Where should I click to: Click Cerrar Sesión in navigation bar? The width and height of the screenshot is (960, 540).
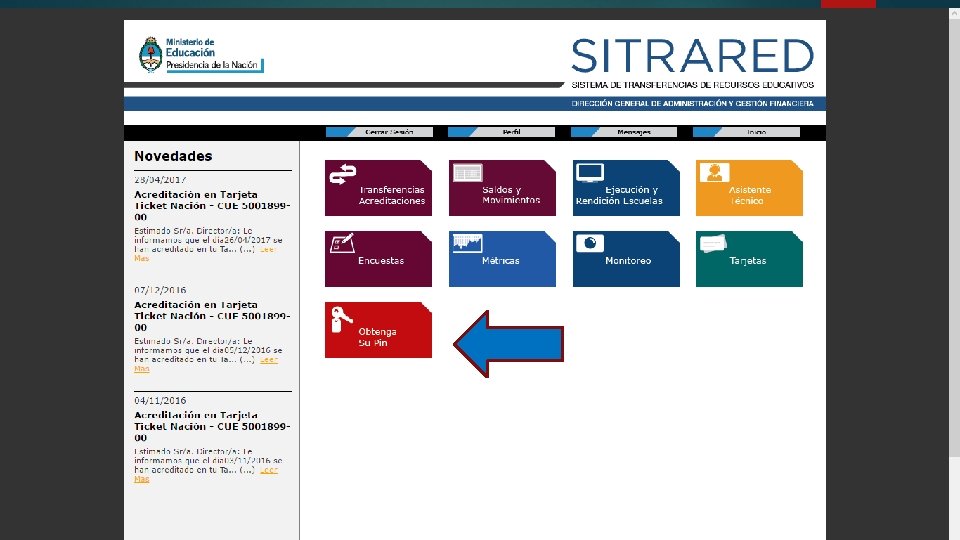tap(380, 132)
